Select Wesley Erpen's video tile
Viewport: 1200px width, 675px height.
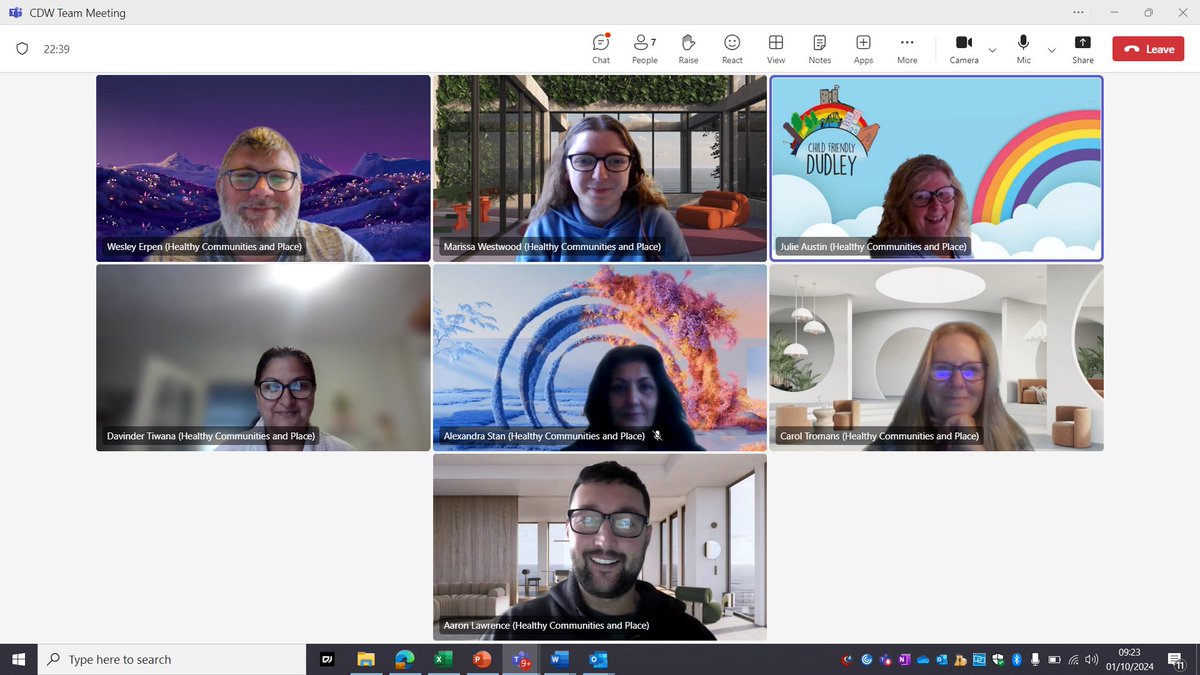coord(263,168)
